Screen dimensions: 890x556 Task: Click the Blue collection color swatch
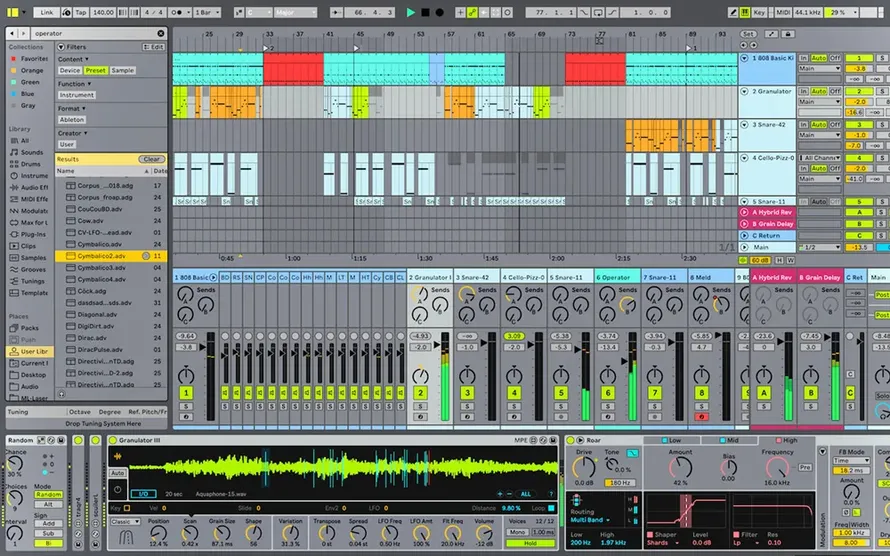13,94
